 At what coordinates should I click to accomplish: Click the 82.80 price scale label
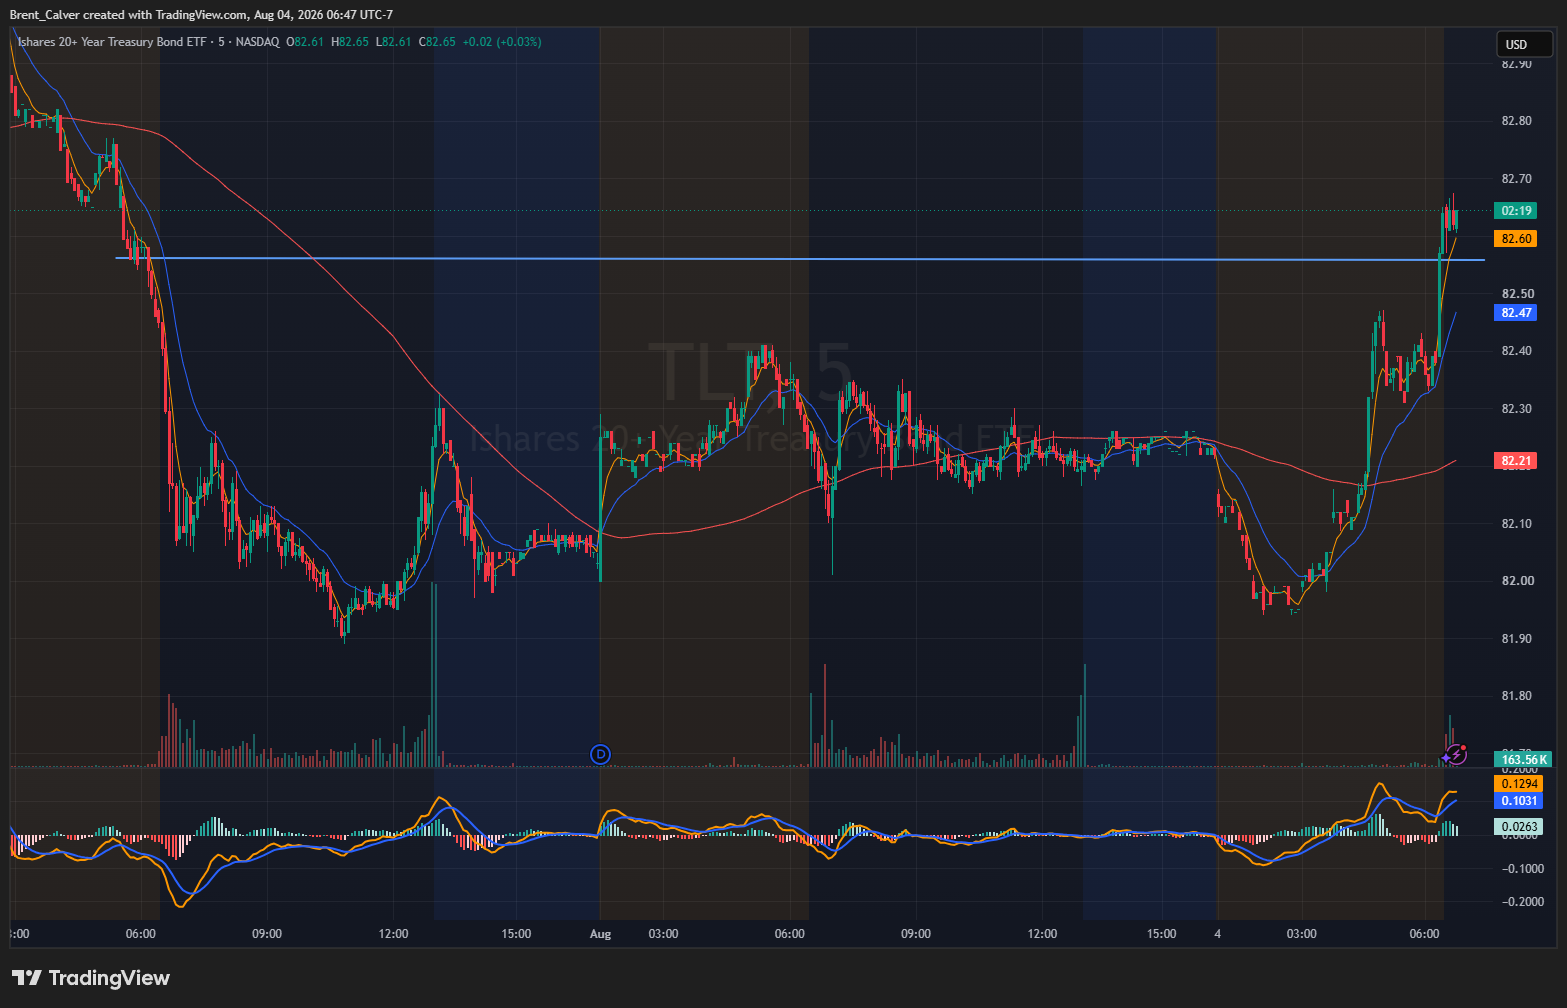coord(1517,121)
